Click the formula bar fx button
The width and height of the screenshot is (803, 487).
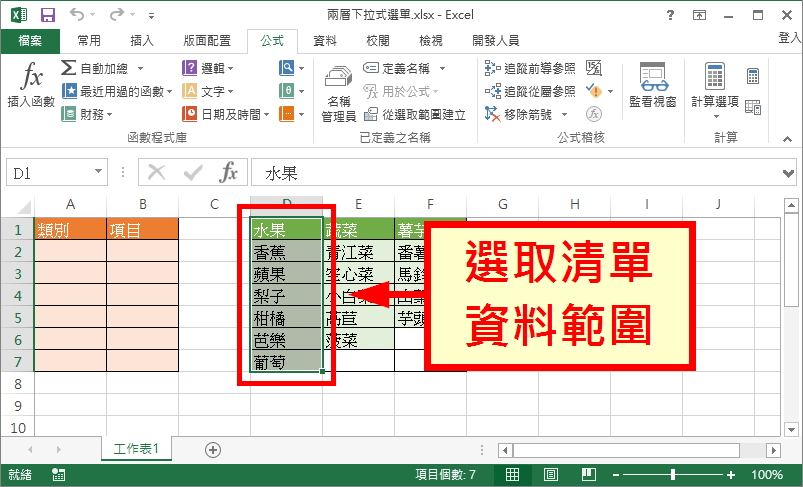(228, 172)
